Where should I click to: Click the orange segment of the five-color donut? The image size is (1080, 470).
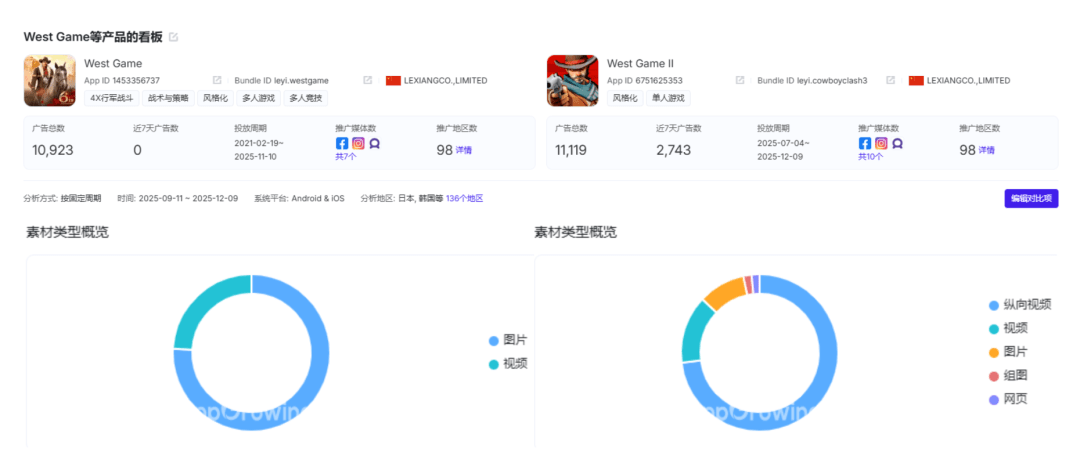[x=724, y=292]
